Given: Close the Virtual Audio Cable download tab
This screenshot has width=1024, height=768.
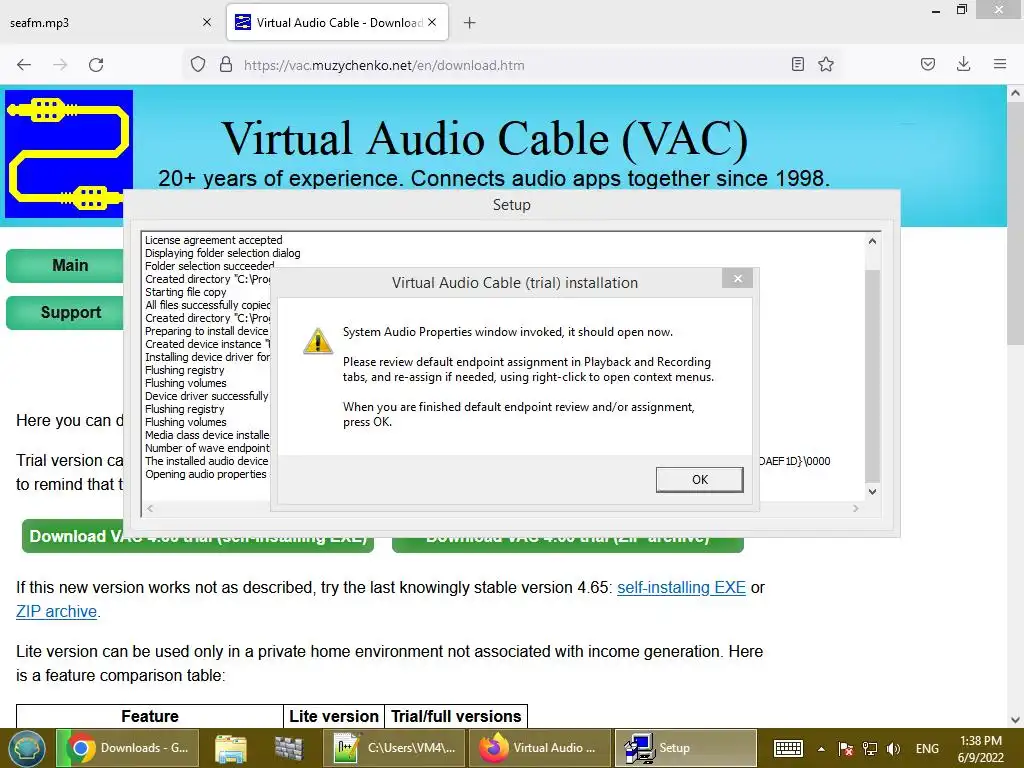Looking at the screenshot, I should point(432,22).
